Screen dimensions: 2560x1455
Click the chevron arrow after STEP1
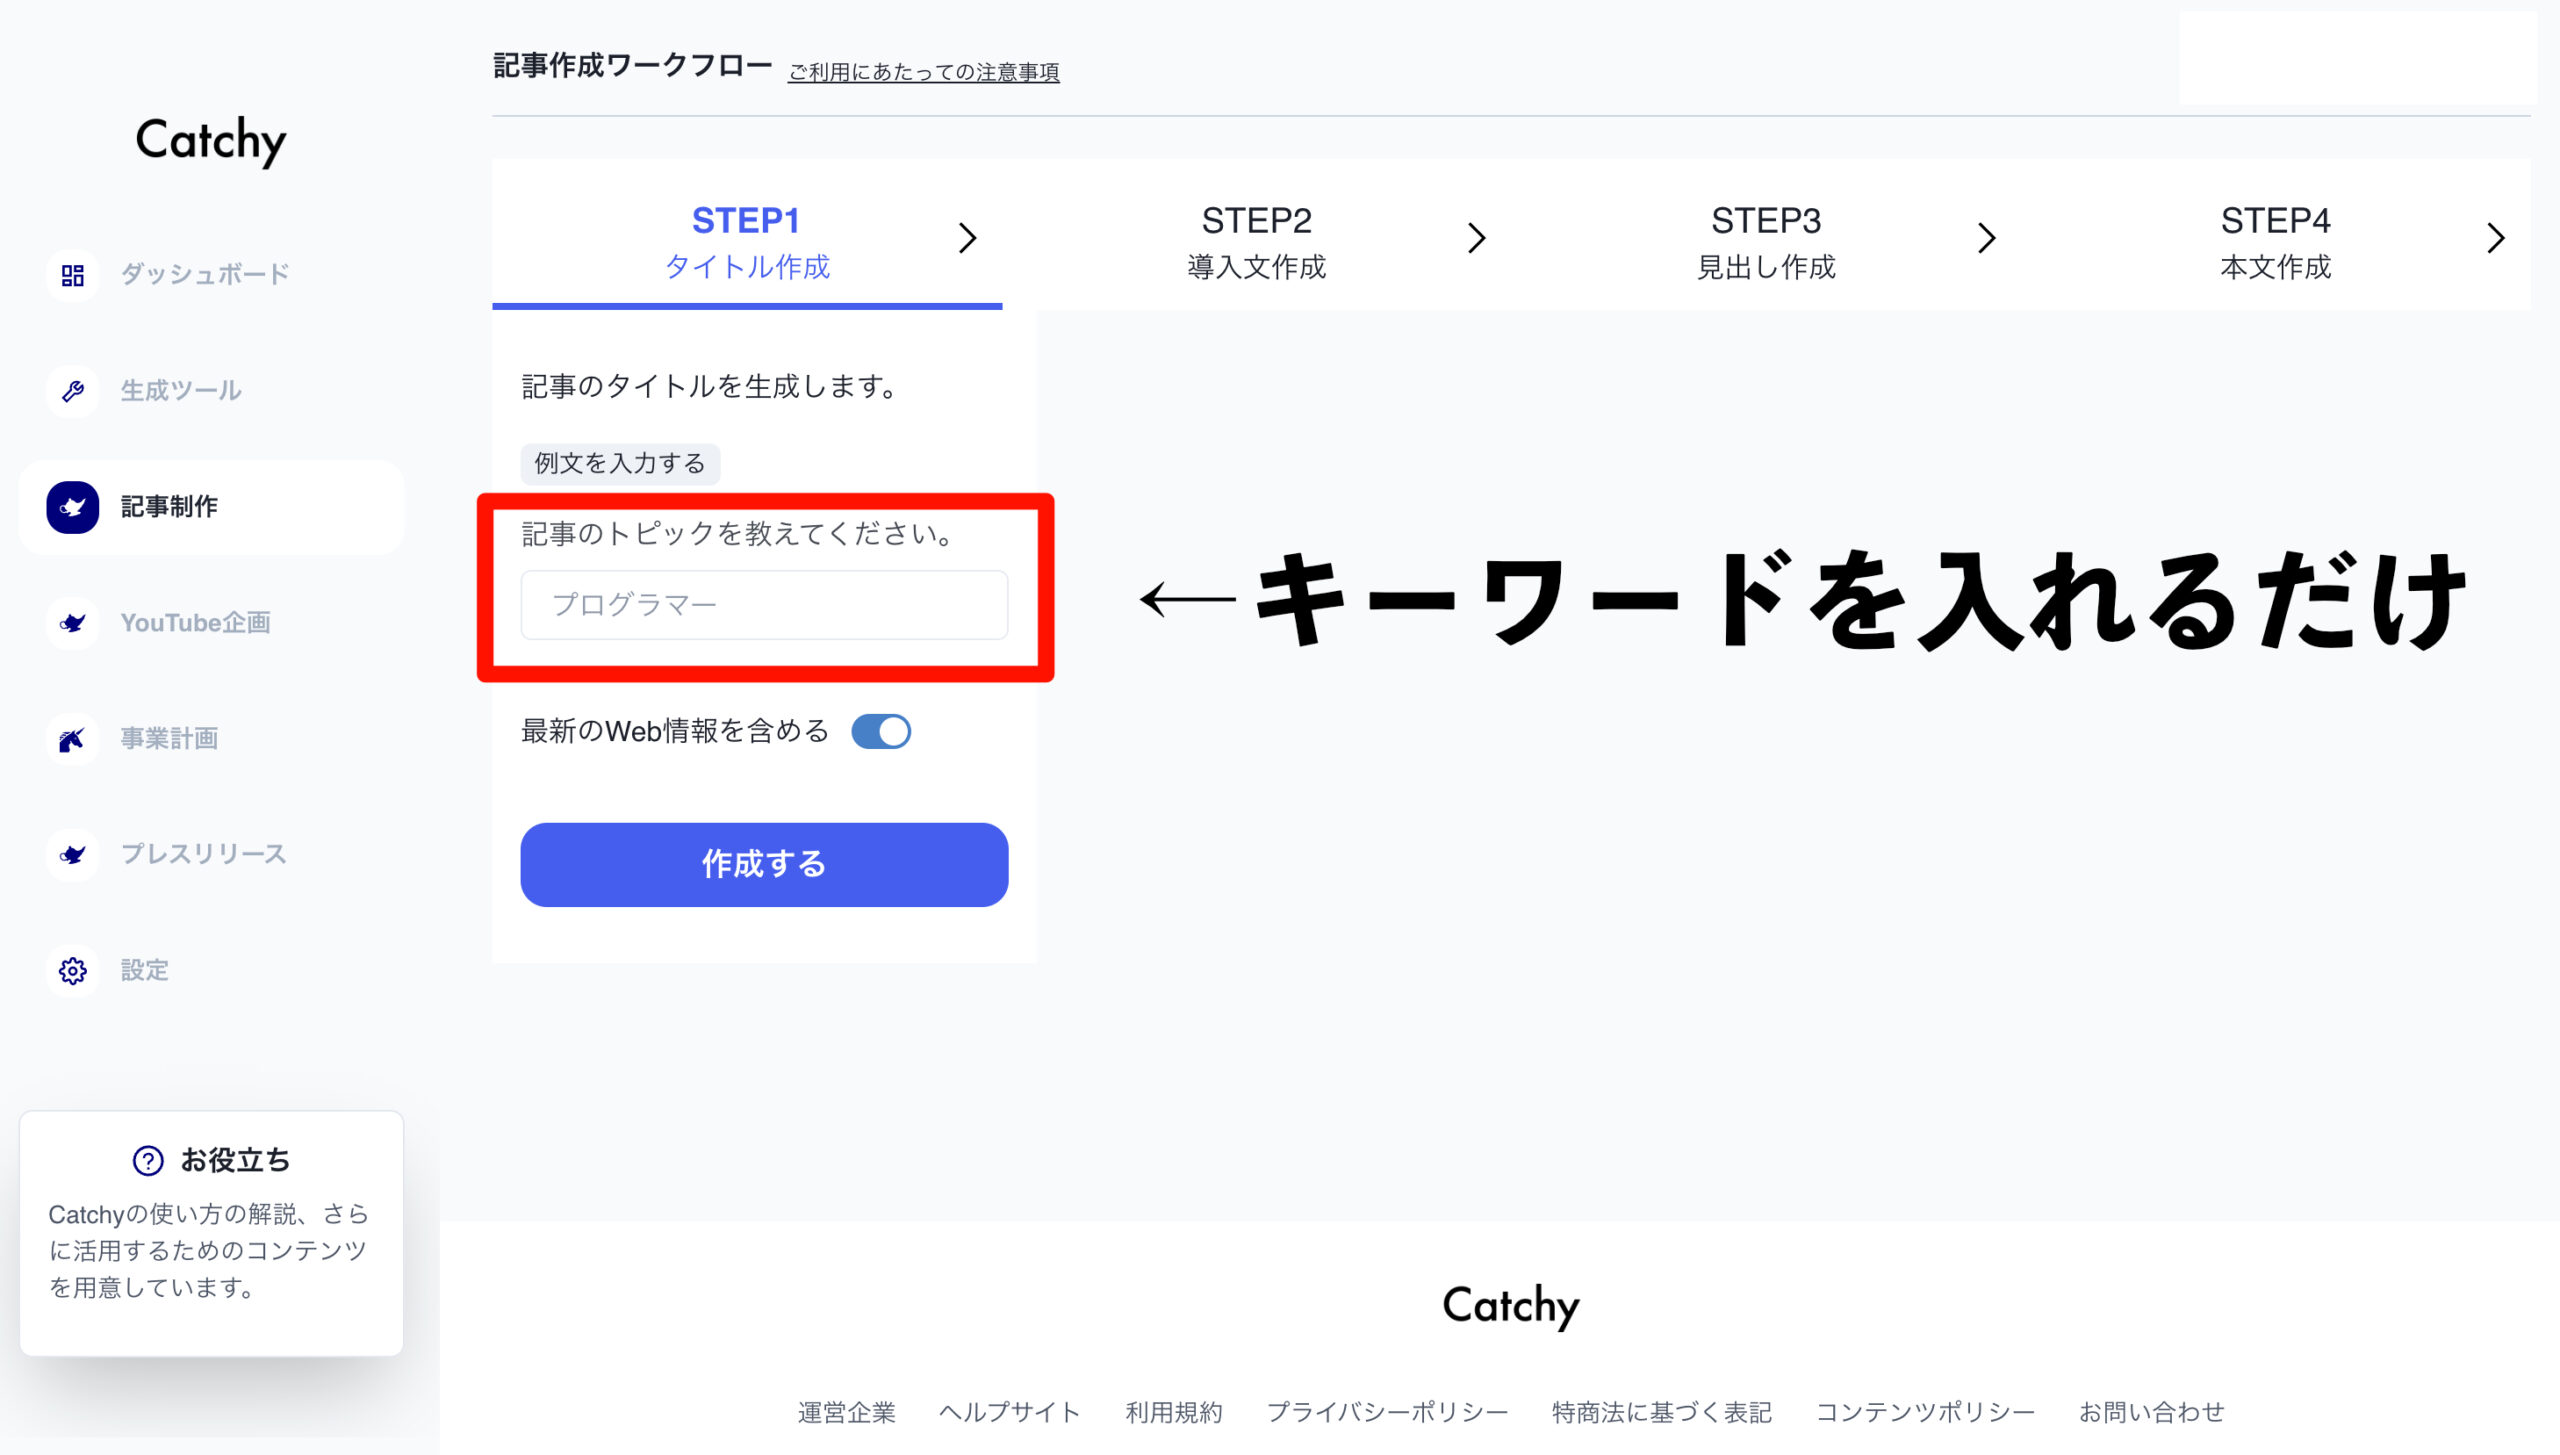click(x=966, y=238)
